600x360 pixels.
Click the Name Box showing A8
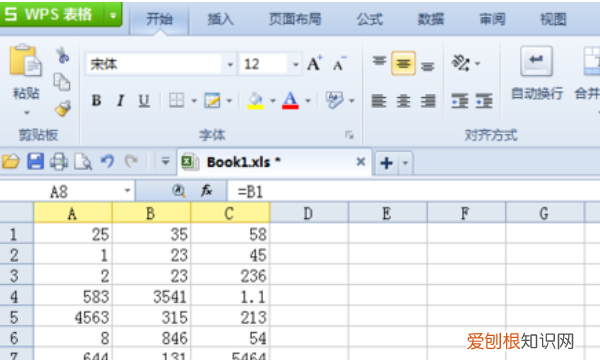pyautogui.click(x=60, y=191)
